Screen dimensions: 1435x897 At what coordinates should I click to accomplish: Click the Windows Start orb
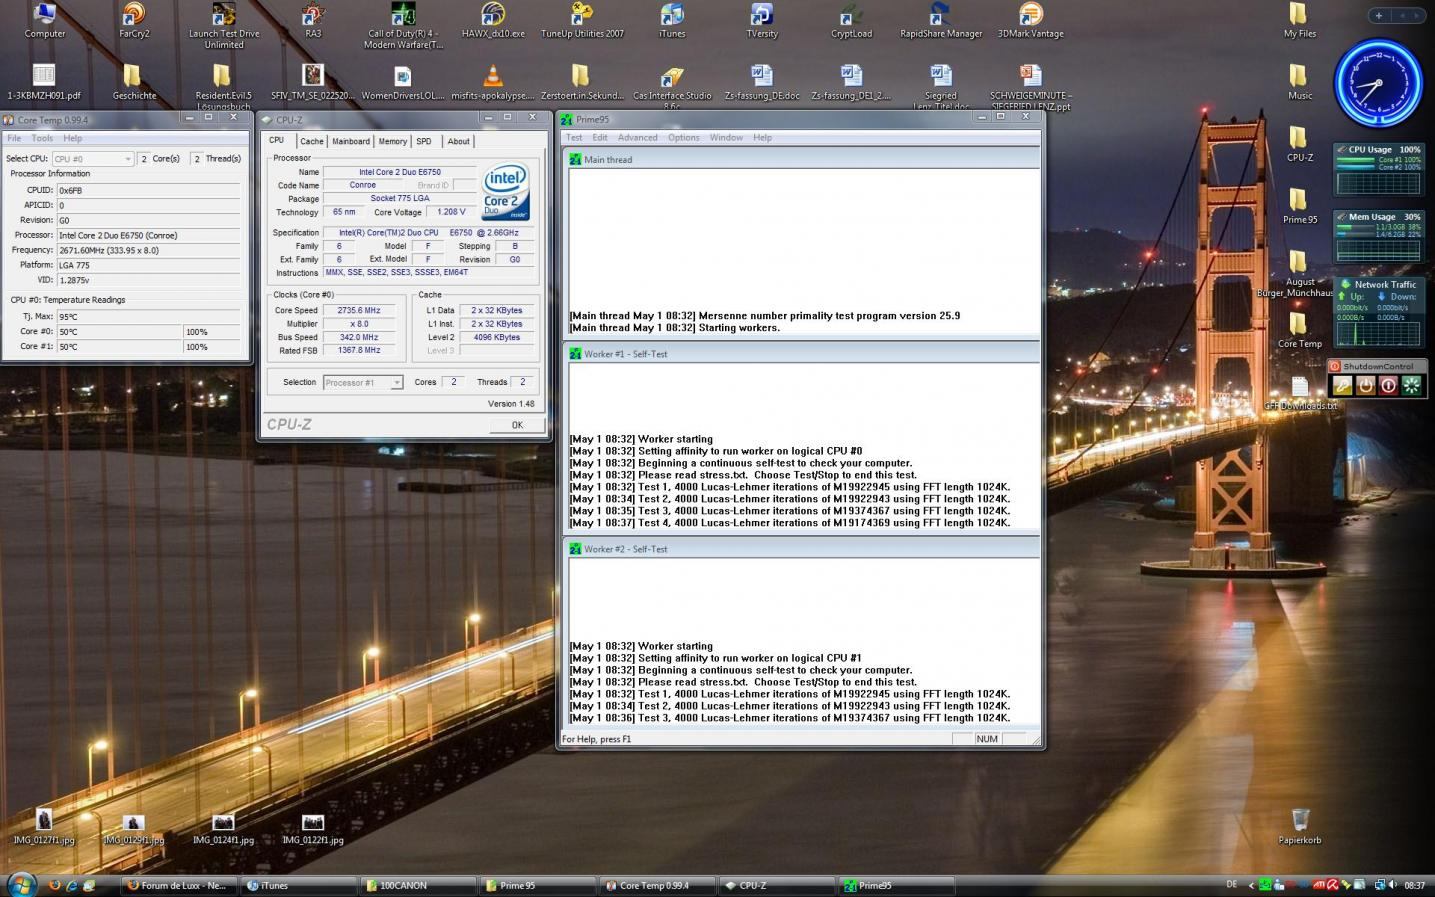click(x=21, y=884)
